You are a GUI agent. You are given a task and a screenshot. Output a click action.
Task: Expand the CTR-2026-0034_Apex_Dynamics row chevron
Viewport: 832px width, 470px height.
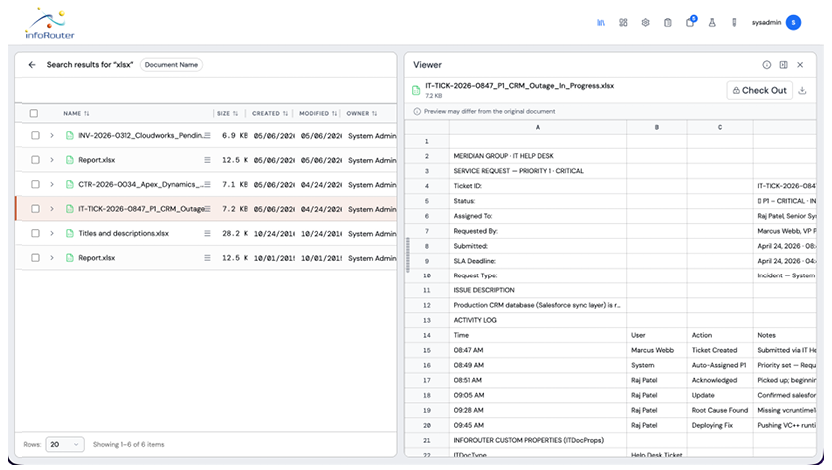pos(52,184)
